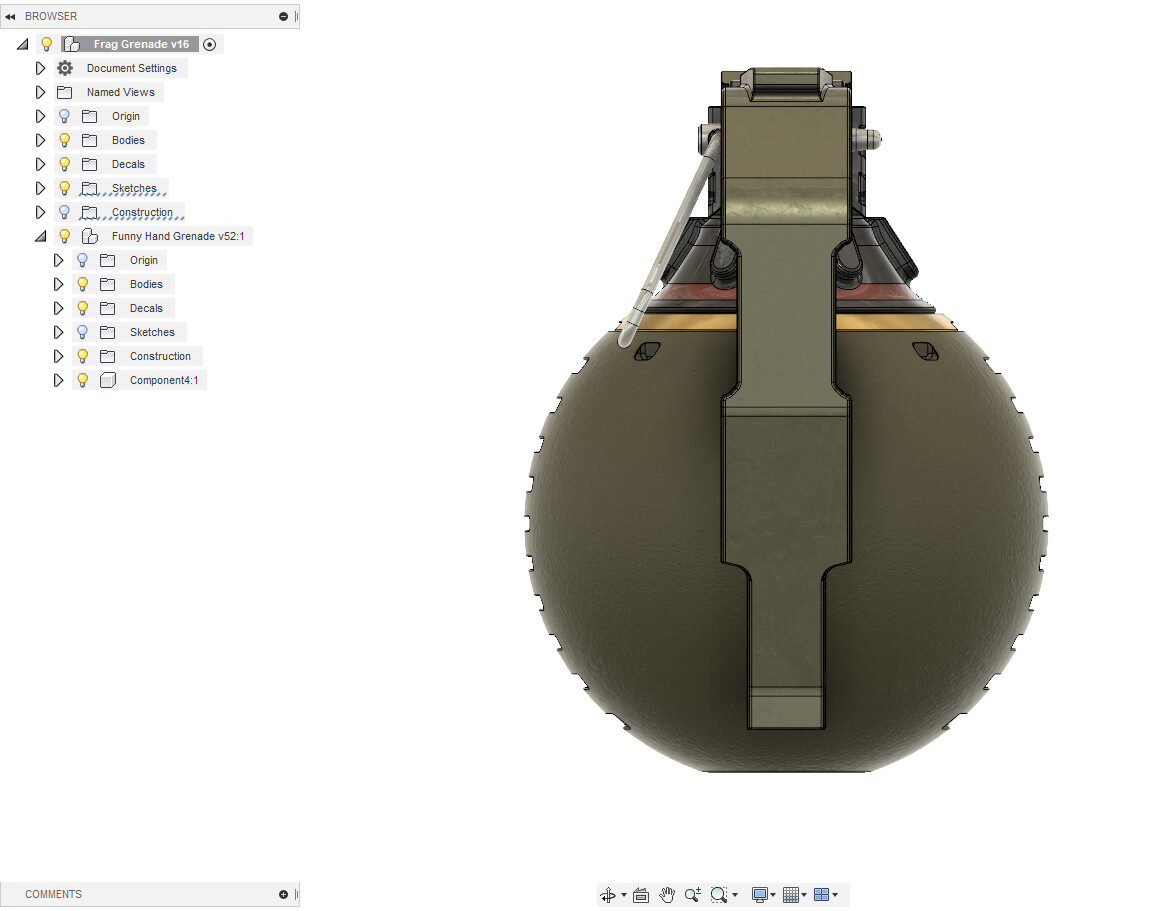Activate the Pan tool
1166x911 pixels.
click(x=667, y=895)
